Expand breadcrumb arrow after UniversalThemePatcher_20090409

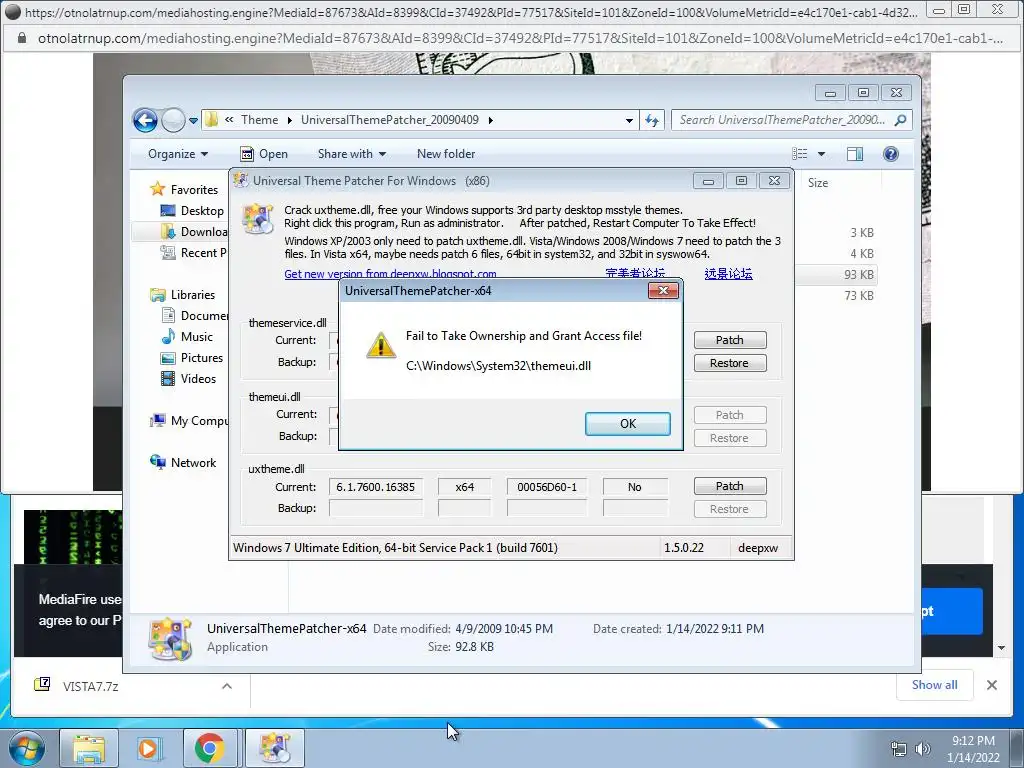[490, 120]
